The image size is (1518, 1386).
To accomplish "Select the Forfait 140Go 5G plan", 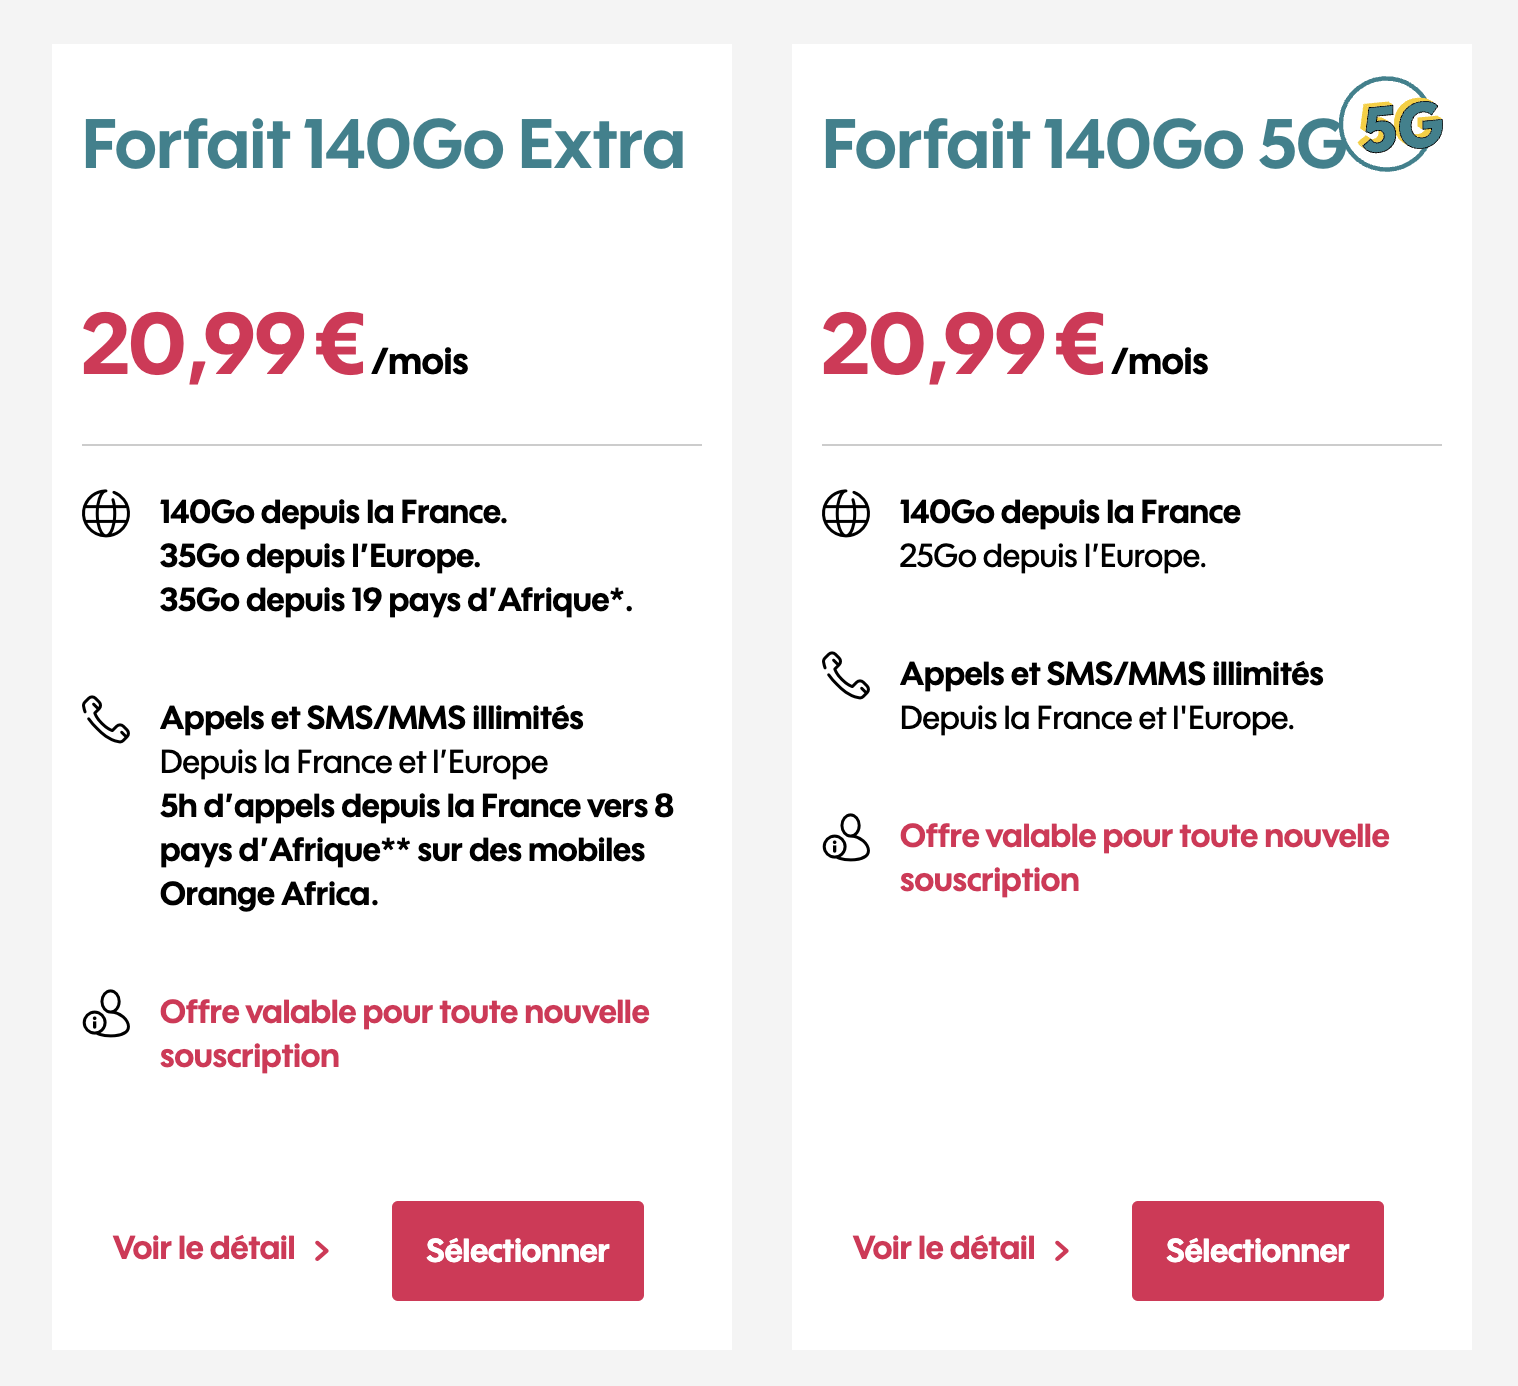I will tap(1258, 1251).
